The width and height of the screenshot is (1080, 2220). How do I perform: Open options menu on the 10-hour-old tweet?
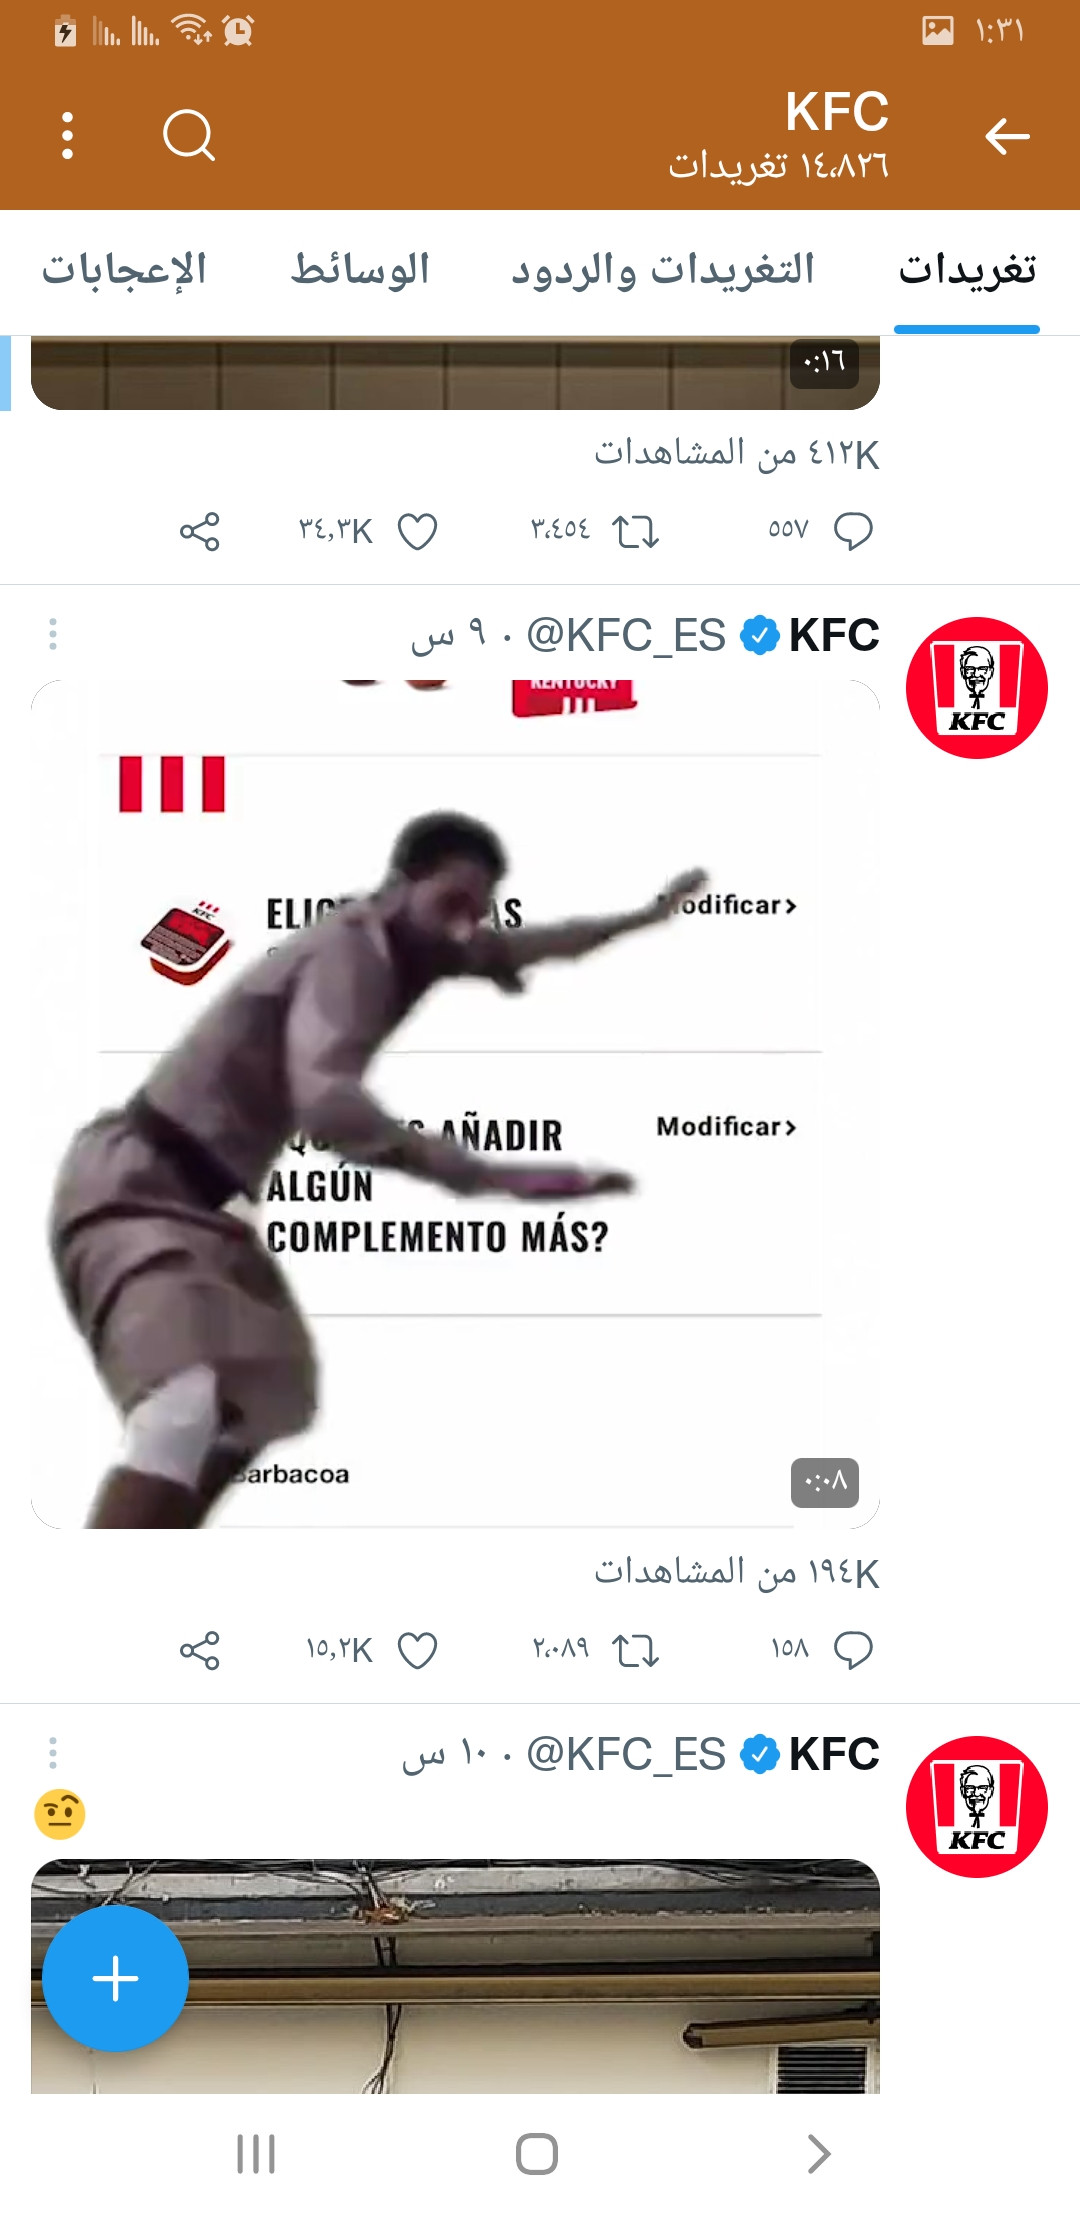(53, 1753)
